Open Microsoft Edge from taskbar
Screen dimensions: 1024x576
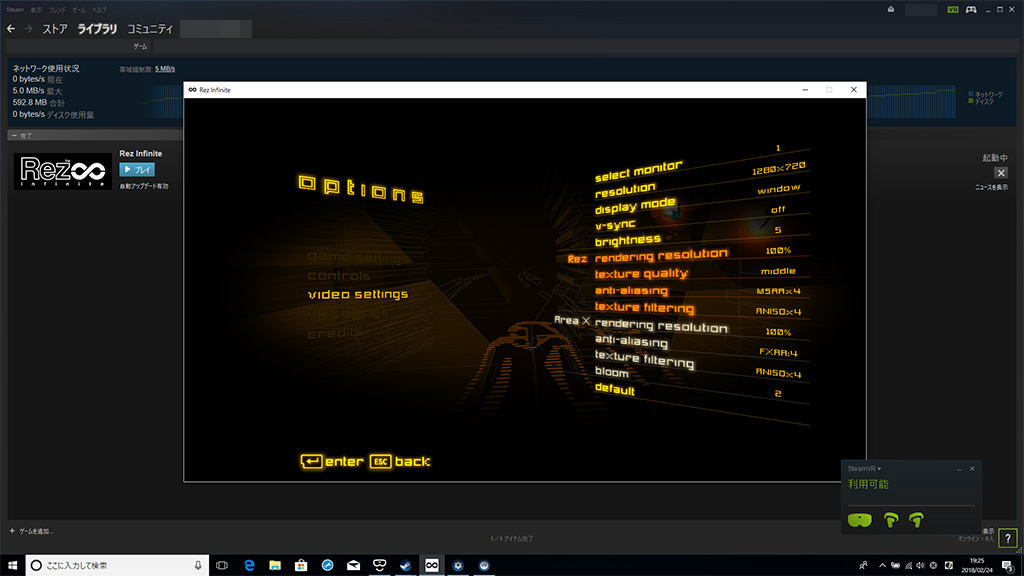(249, 566)
